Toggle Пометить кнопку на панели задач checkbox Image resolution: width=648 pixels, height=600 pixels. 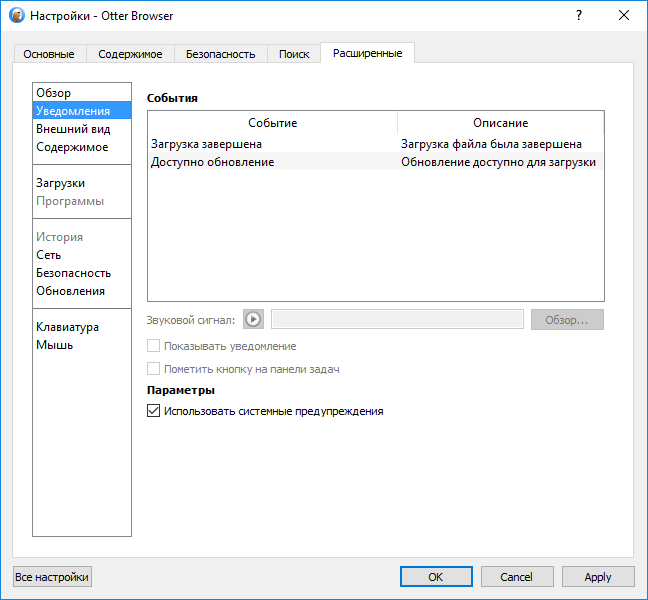(153, 369)
